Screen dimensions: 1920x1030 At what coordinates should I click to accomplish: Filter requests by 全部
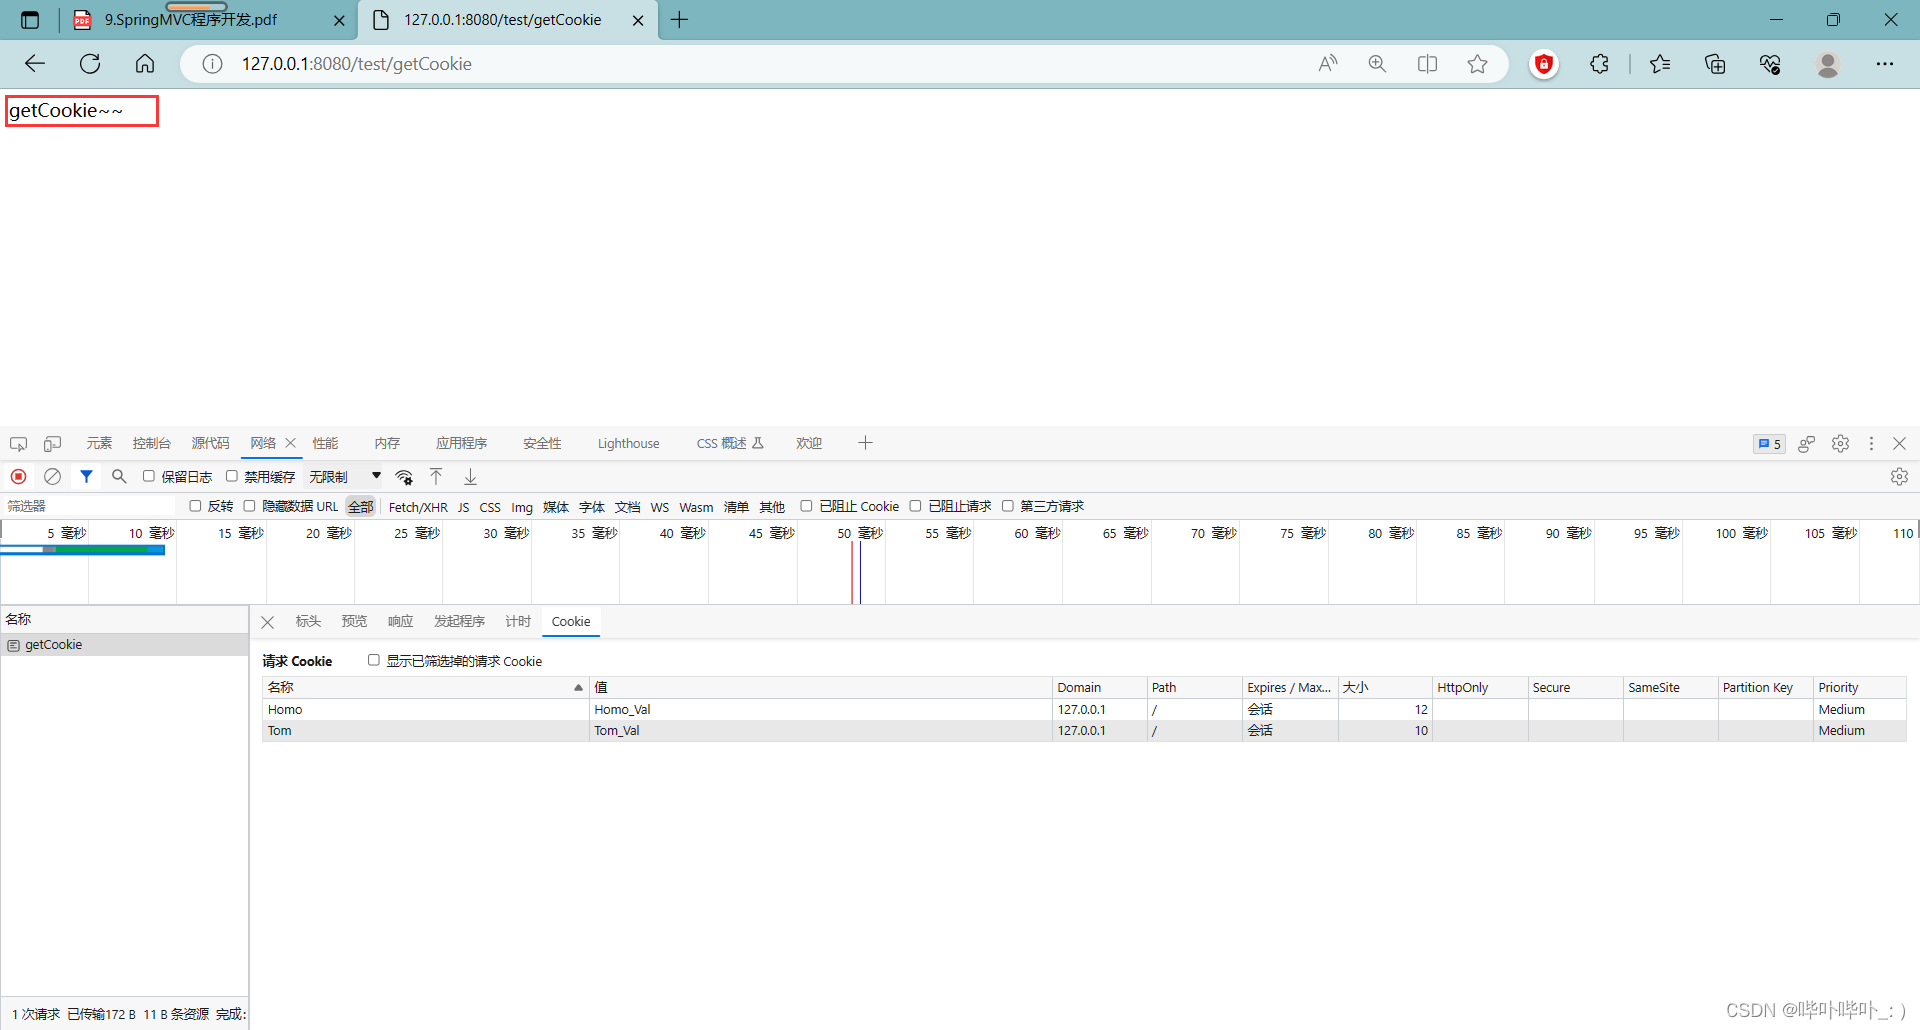pos(361,507)
